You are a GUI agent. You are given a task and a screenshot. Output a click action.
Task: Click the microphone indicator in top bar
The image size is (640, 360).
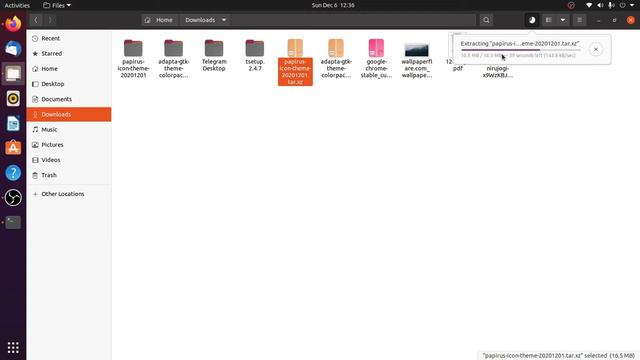coord(611,5)
